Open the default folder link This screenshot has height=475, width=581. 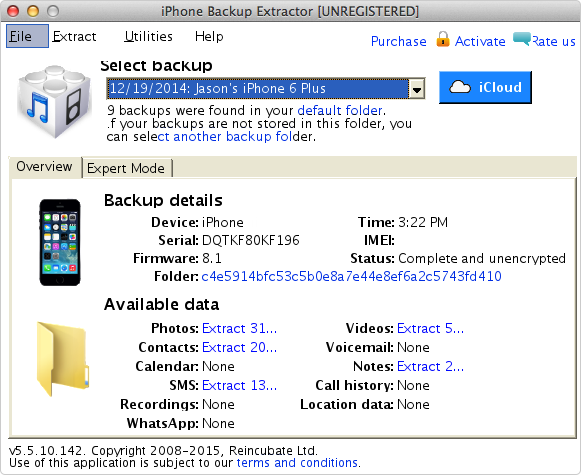click(x=340, y=110)
